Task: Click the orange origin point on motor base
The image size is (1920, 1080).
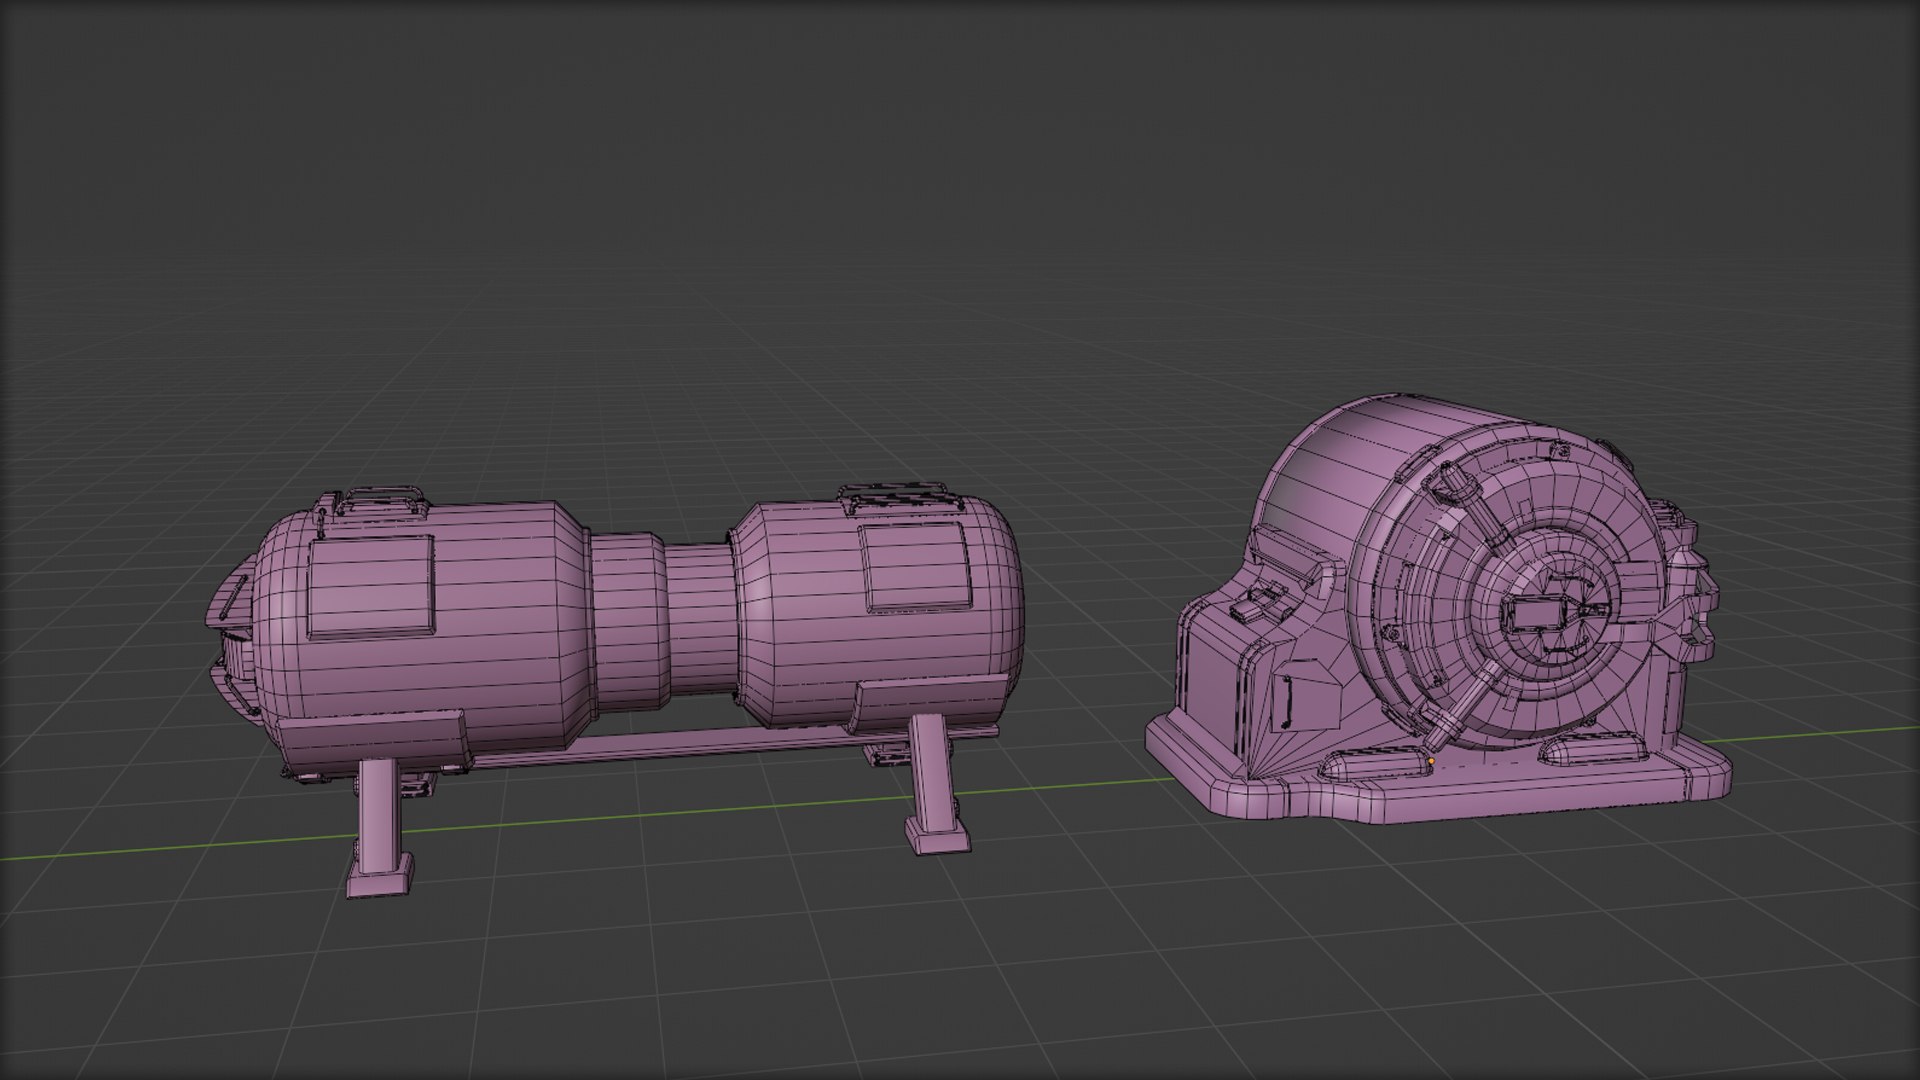Action: tap(1431, 762)
